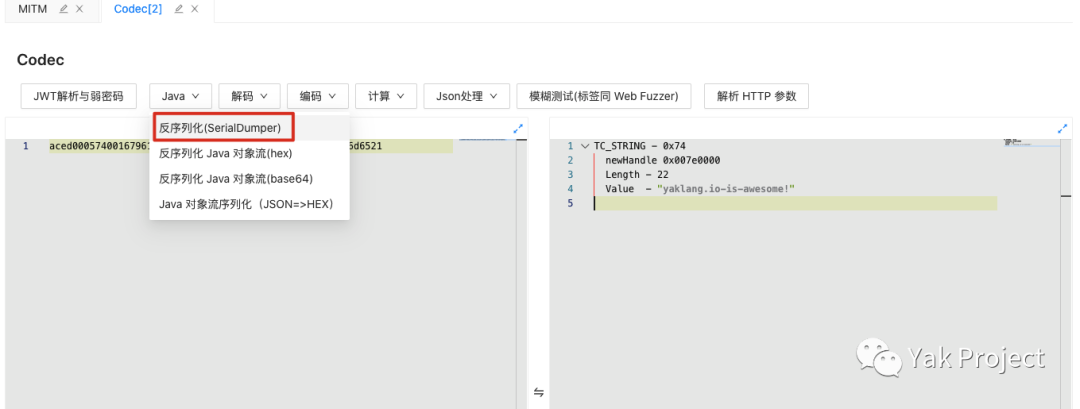This screenshot has height=409, width=1080.
Task: Open JWT解析与弱密码 tool
Action: (x=79, y=96)
